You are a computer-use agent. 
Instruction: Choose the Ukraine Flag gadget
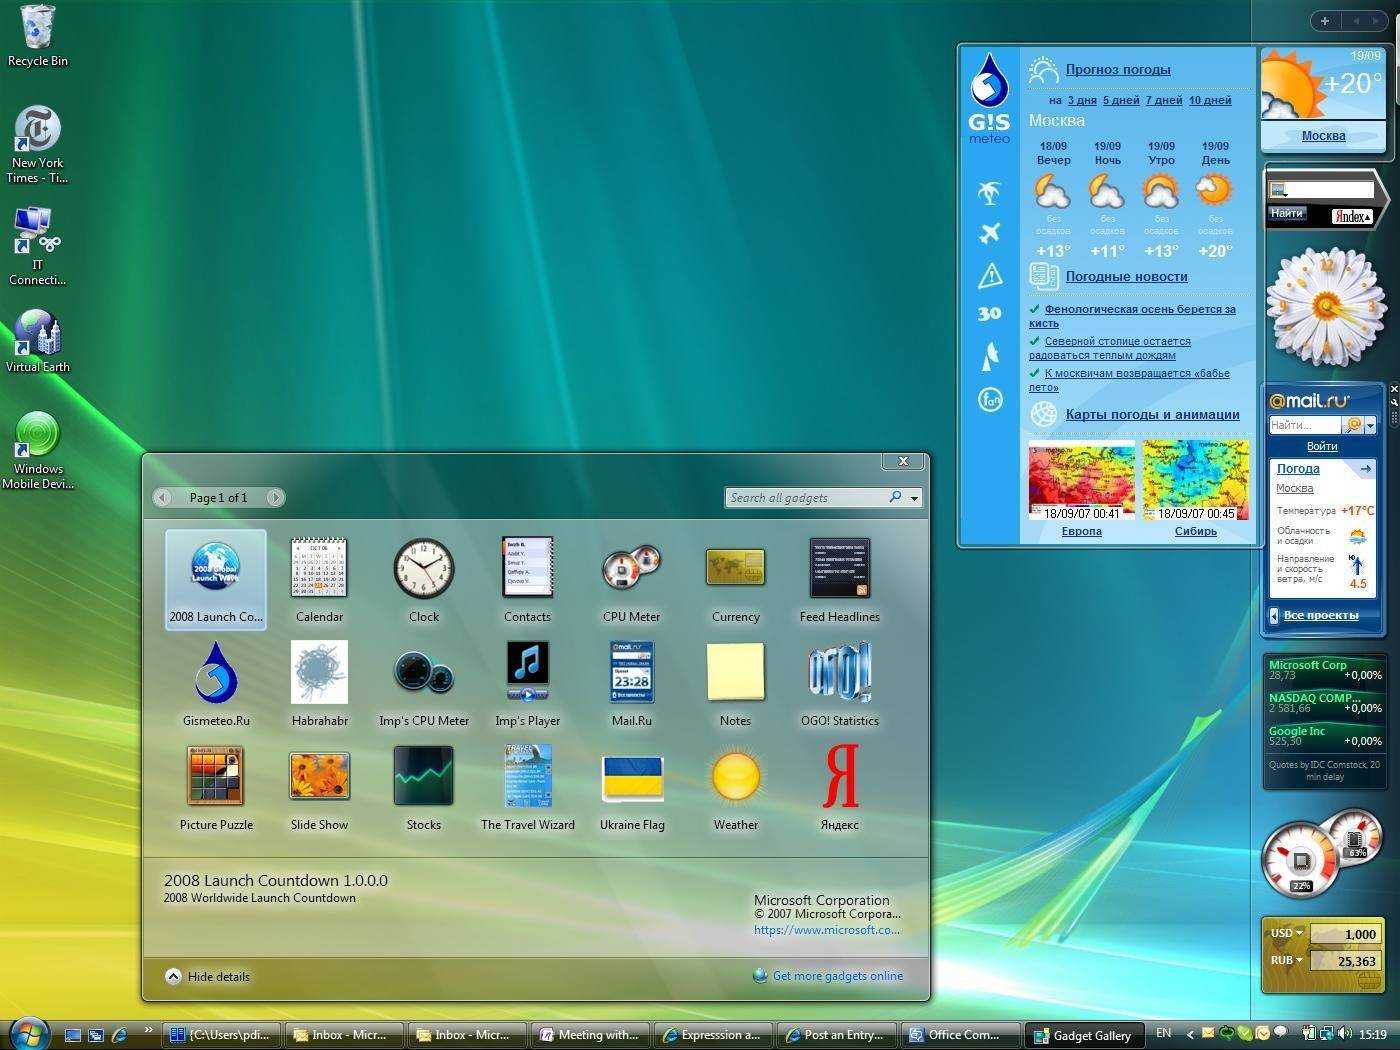point(631,777)
